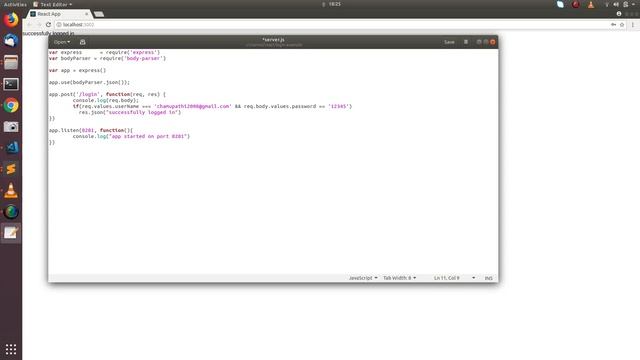Screen dimensions: 640x360
Task: Switch to Google Chrome in the dock
Action: (x=11, y=105)
